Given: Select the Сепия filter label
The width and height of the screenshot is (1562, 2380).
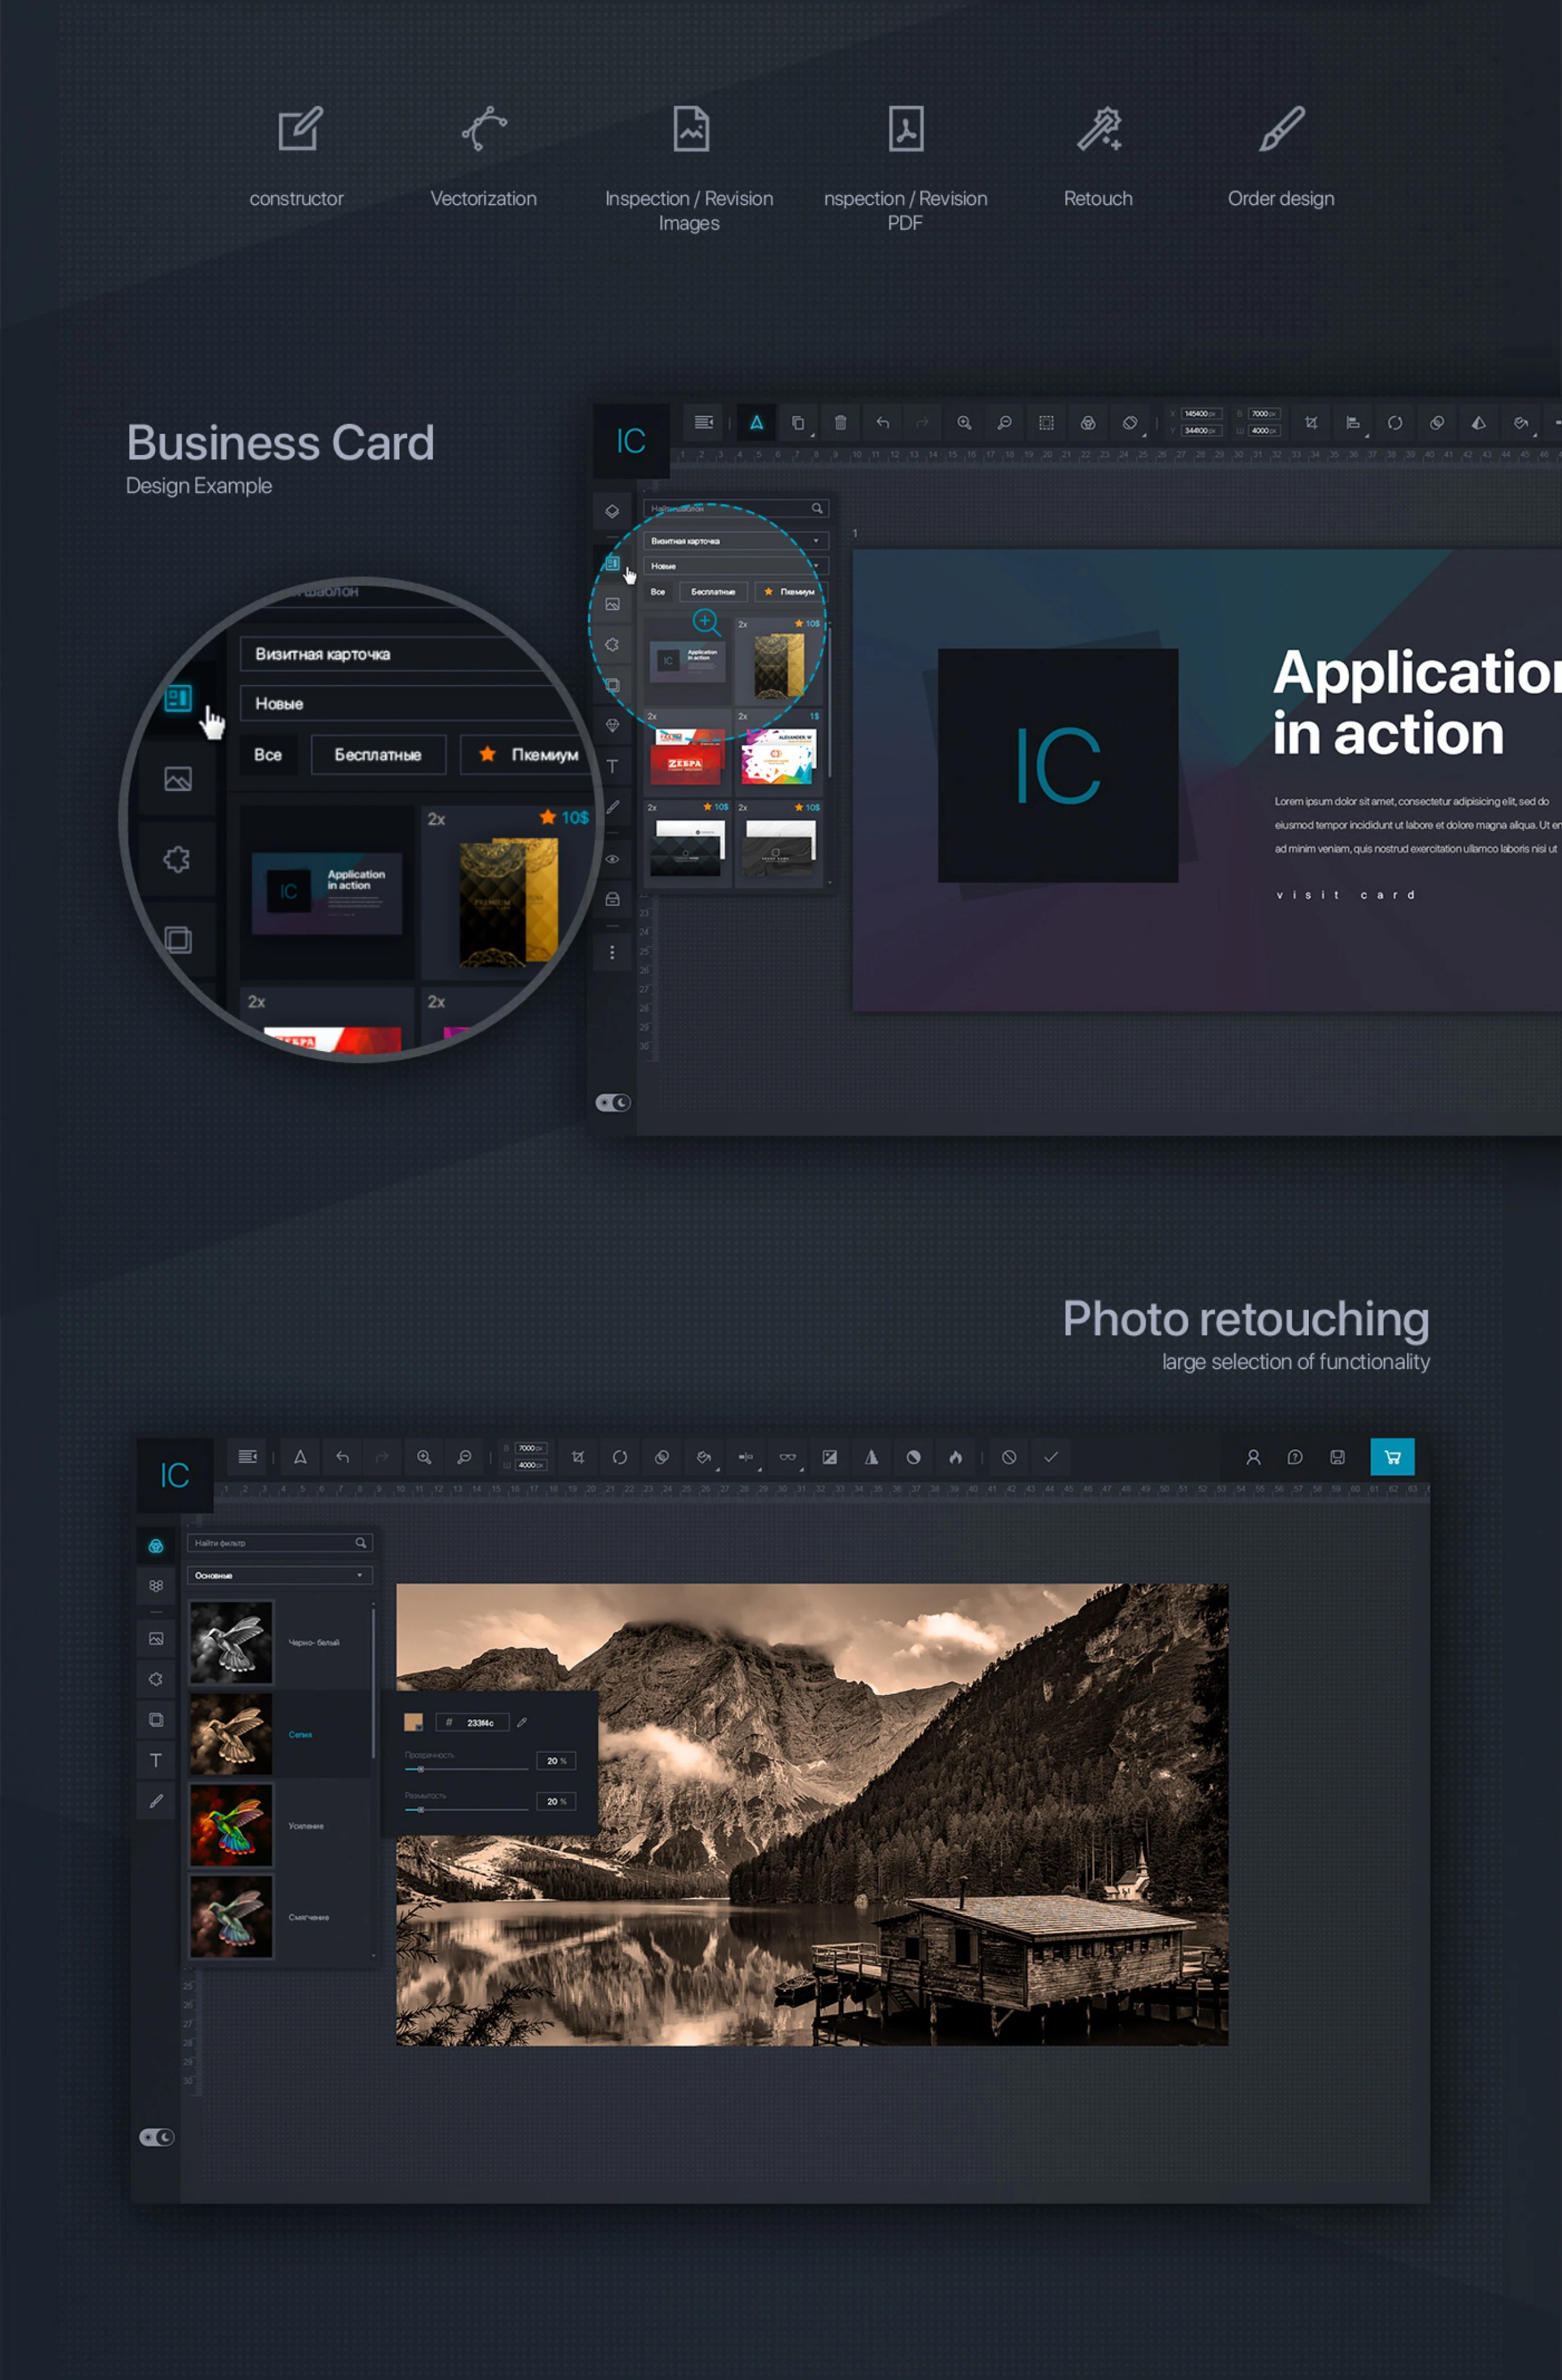Looking at the screenshot, I should pos(300,1734).
